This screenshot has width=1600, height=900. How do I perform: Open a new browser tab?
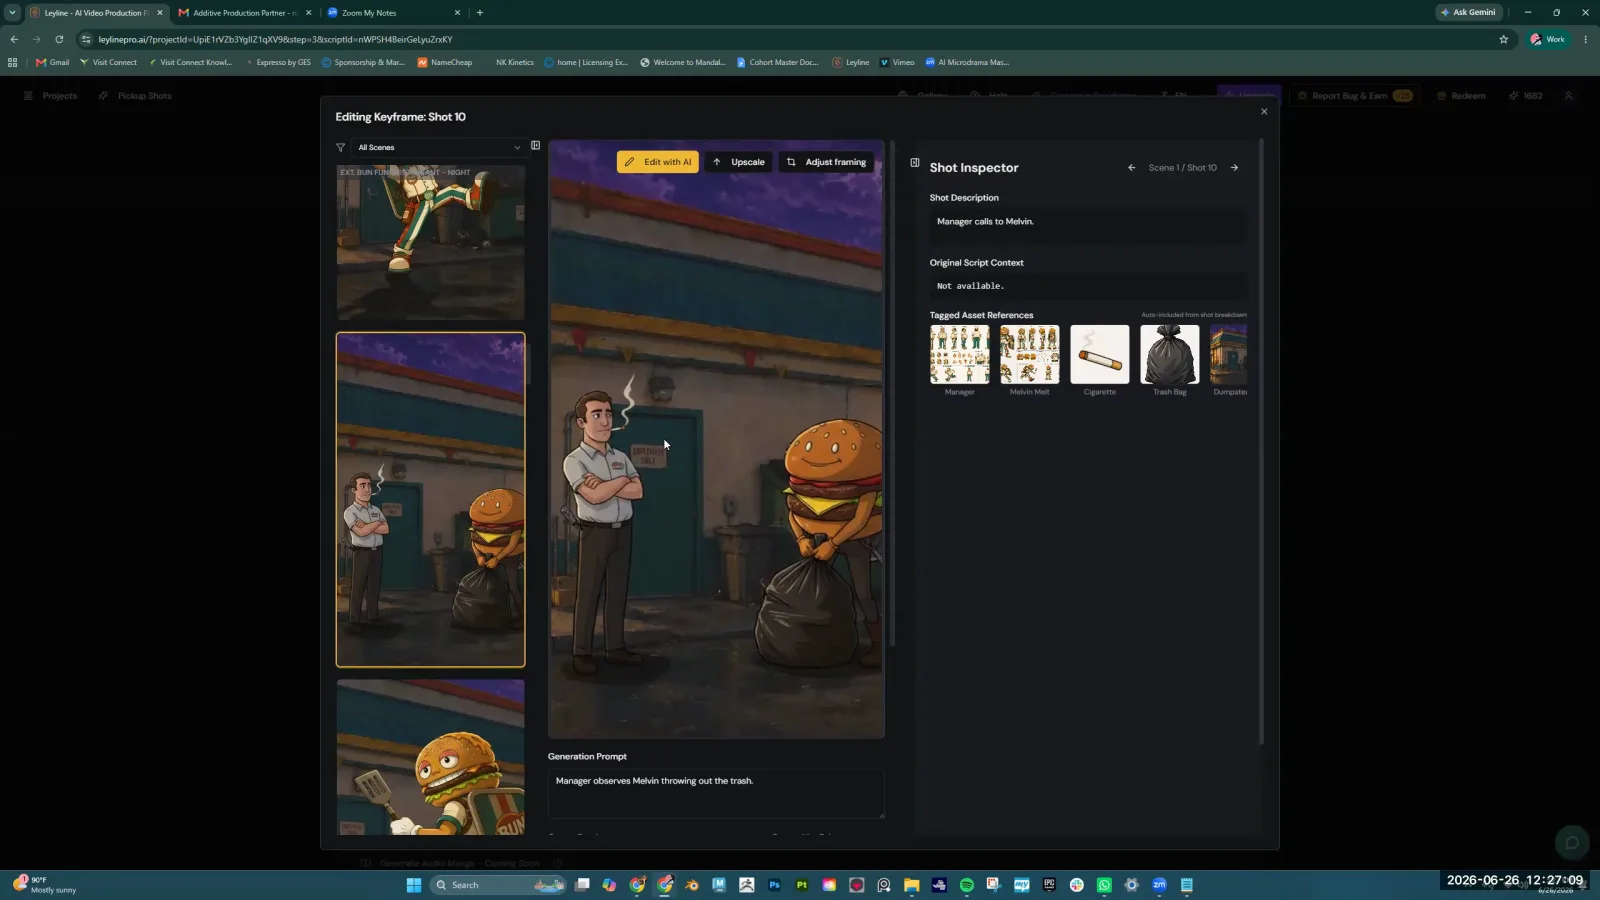click(x=480, y=13)
